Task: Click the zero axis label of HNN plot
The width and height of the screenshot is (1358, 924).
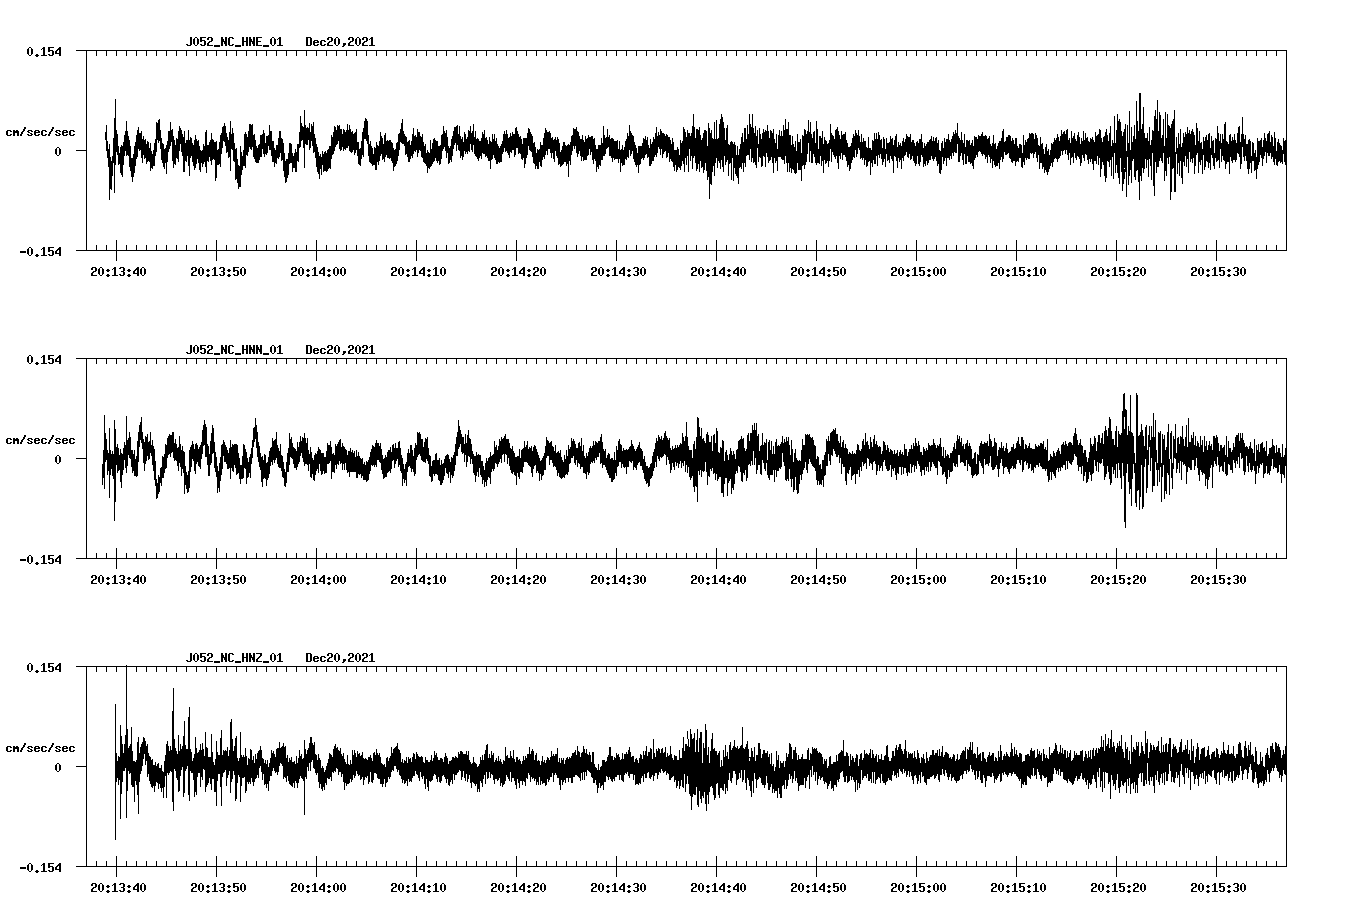Action: click(x=58, y=460)
